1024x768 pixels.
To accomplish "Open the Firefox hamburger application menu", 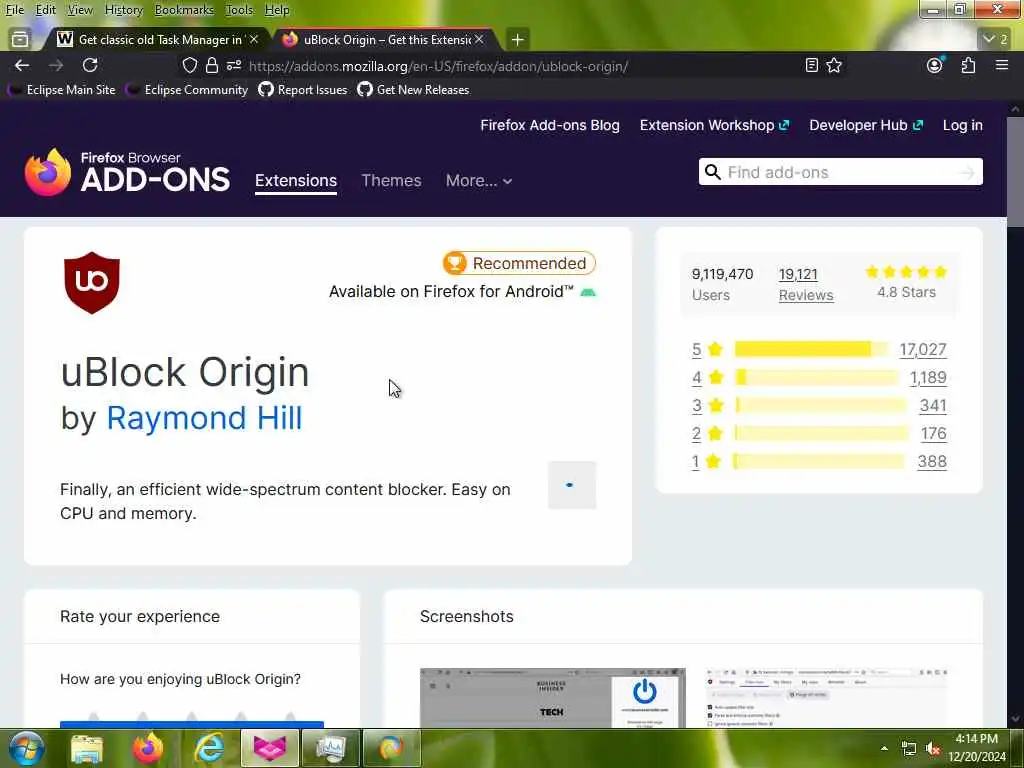I will pyautogui.click(x=1002, y=65).
